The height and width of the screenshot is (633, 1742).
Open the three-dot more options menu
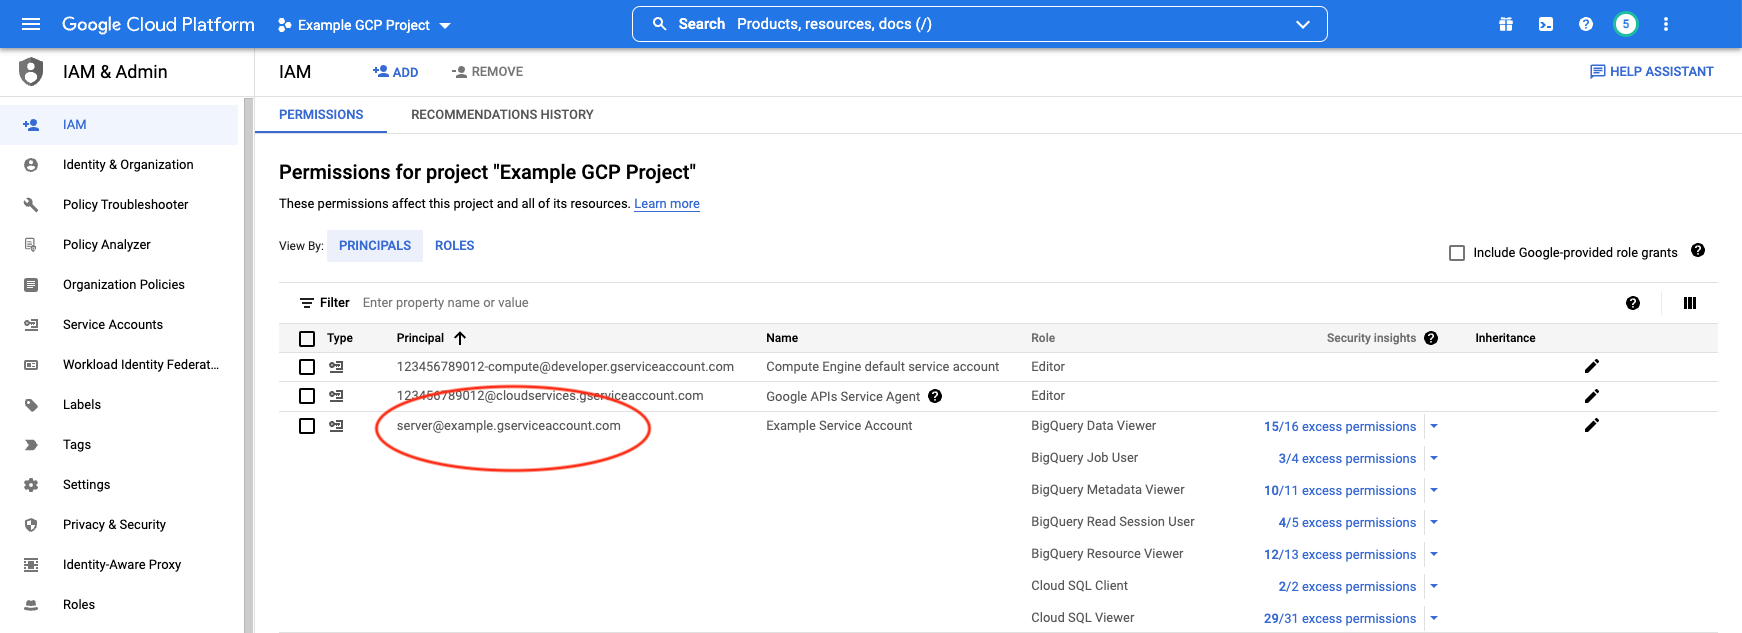pyautogui.click(x=1666, y=24)
